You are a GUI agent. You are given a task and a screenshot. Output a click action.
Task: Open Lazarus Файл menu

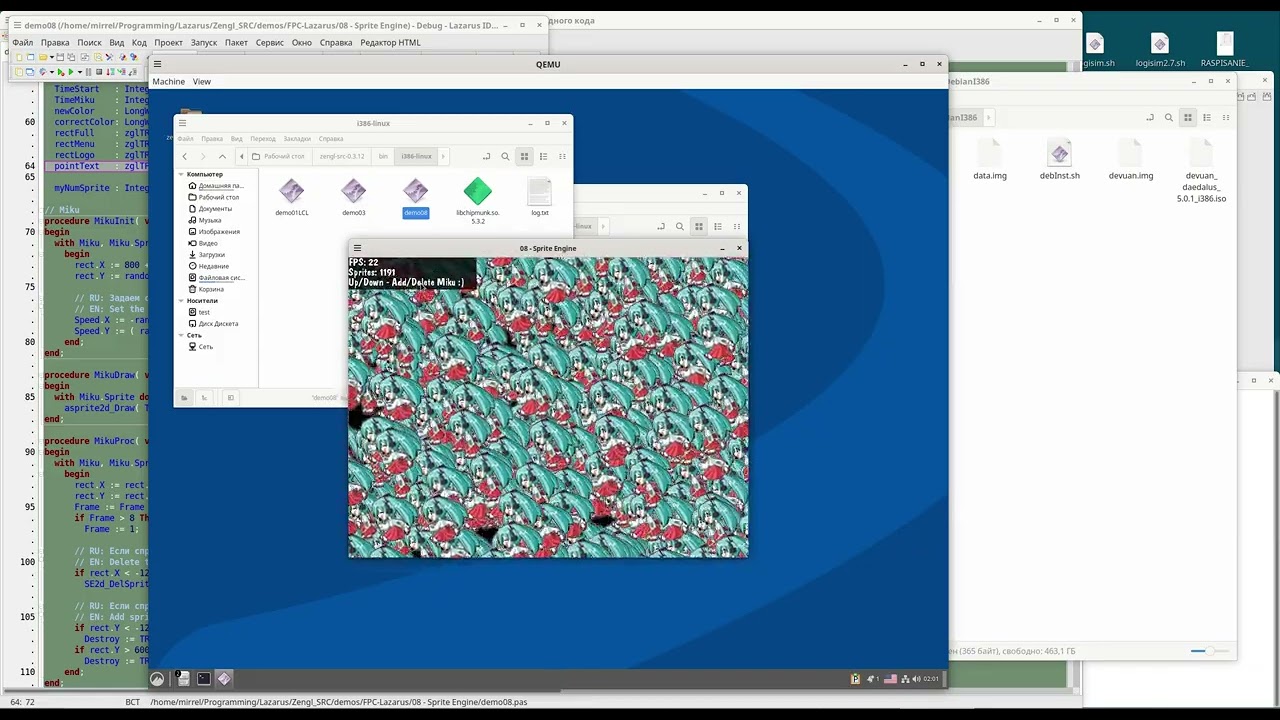(23, 42)
